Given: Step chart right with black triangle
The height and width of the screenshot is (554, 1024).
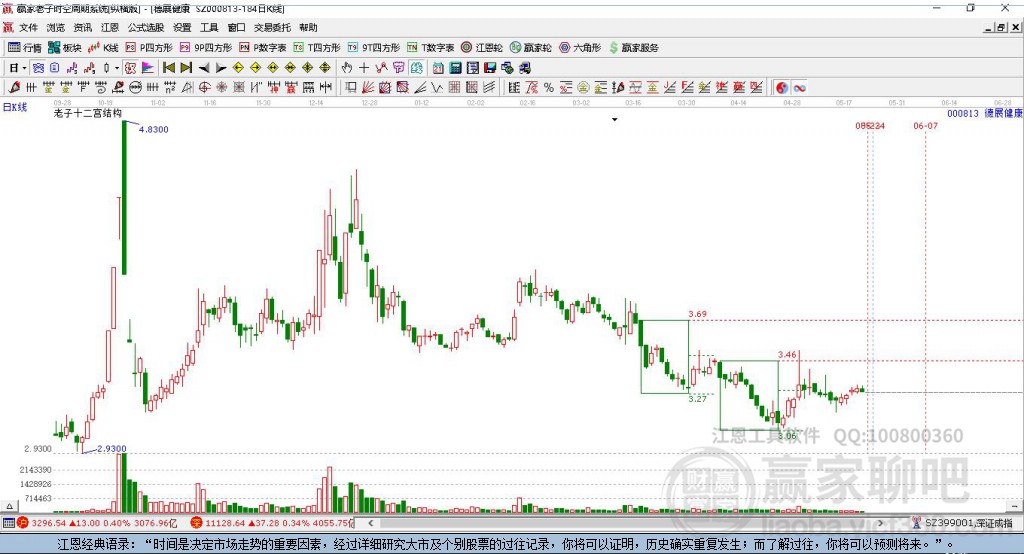Looking at the screenshot, I should 221,68.
